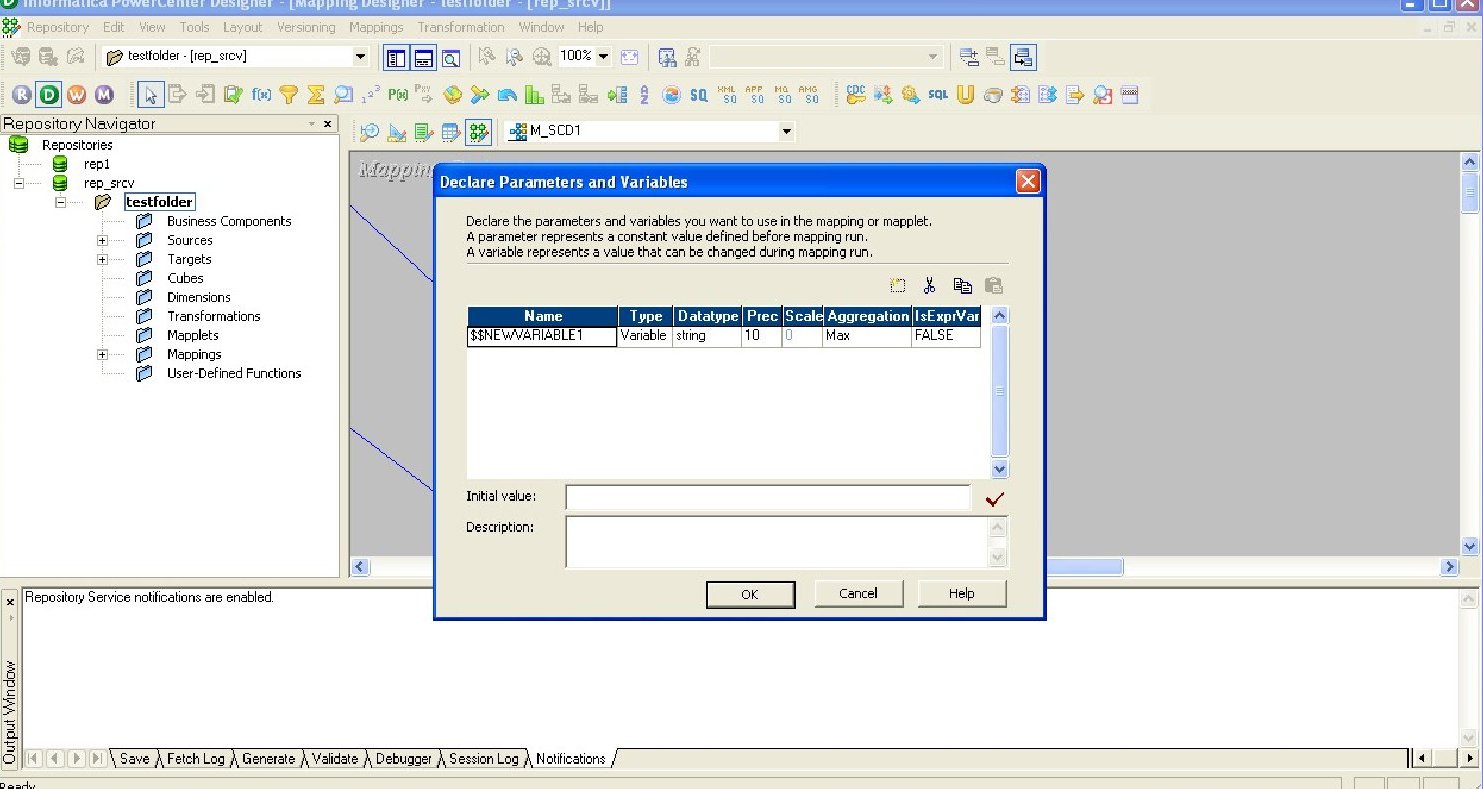Cut the selected variable row
The image size is (1483, 789).
[929, 285]
